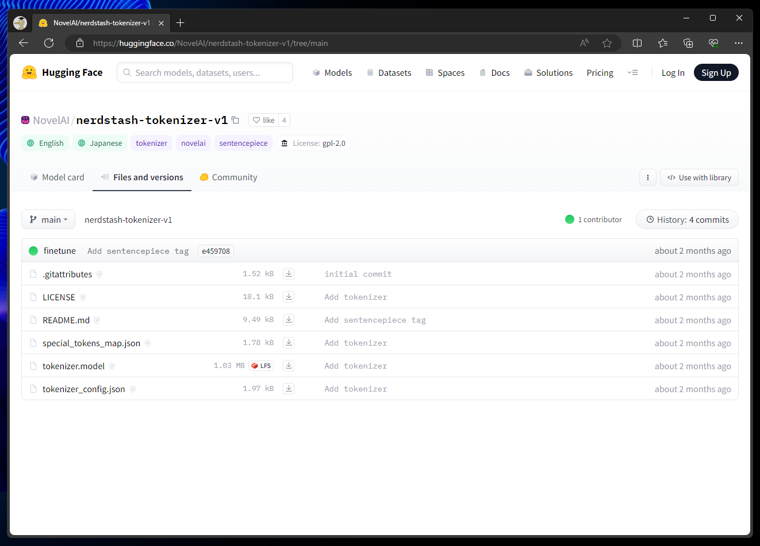Open Spaces in navigation

445,73
